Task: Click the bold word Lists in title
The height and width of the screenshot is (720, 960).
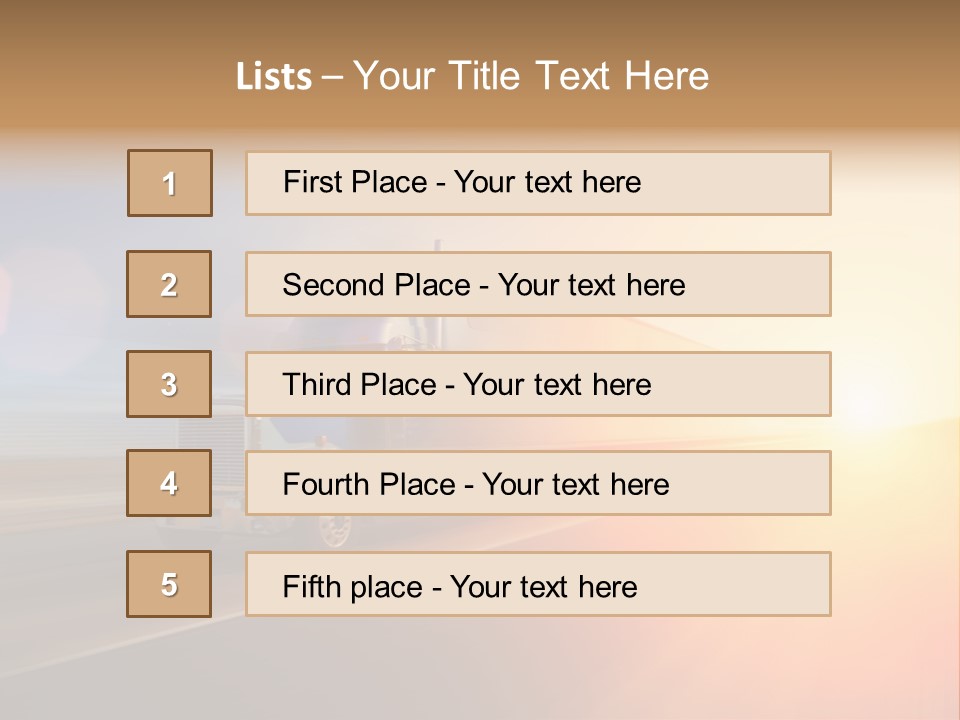Action: 274,77
